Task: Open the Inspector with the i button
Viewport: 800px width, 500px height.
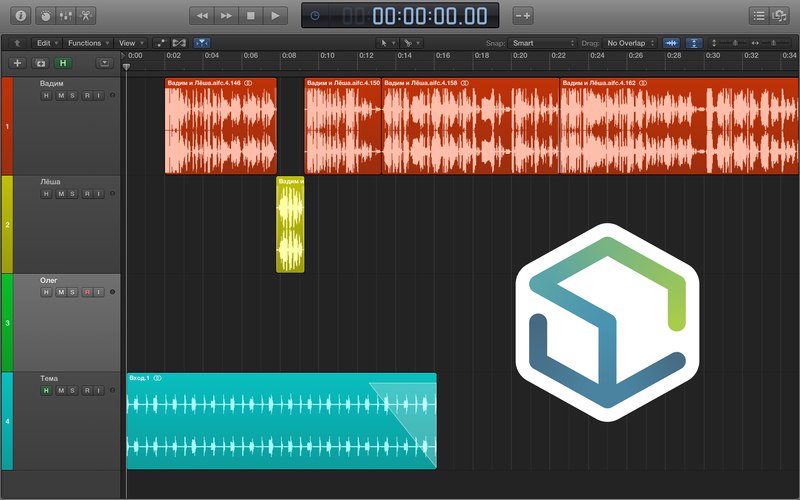Action: pos(20,16)
